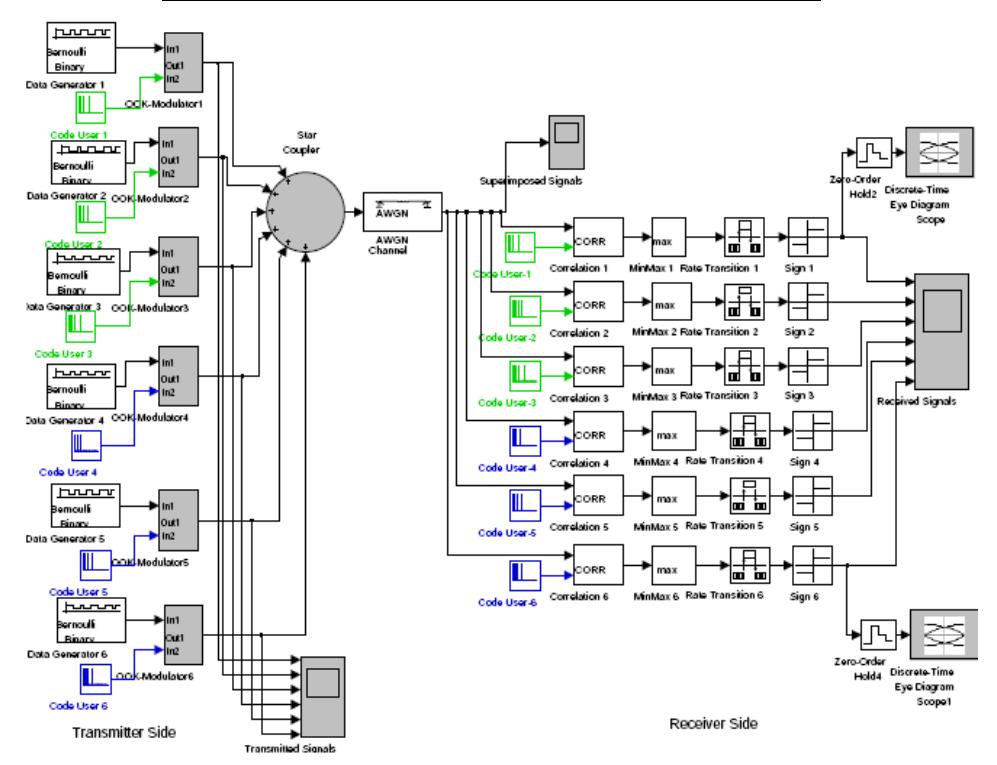Open the Transmitted Signals scope block
Screen dimensions: 997x765
322,696
